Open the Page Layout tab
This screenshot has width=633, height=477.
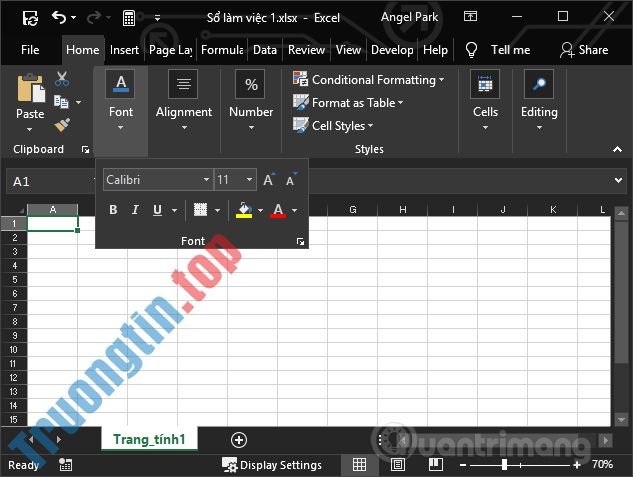click(x=170, y=50)
